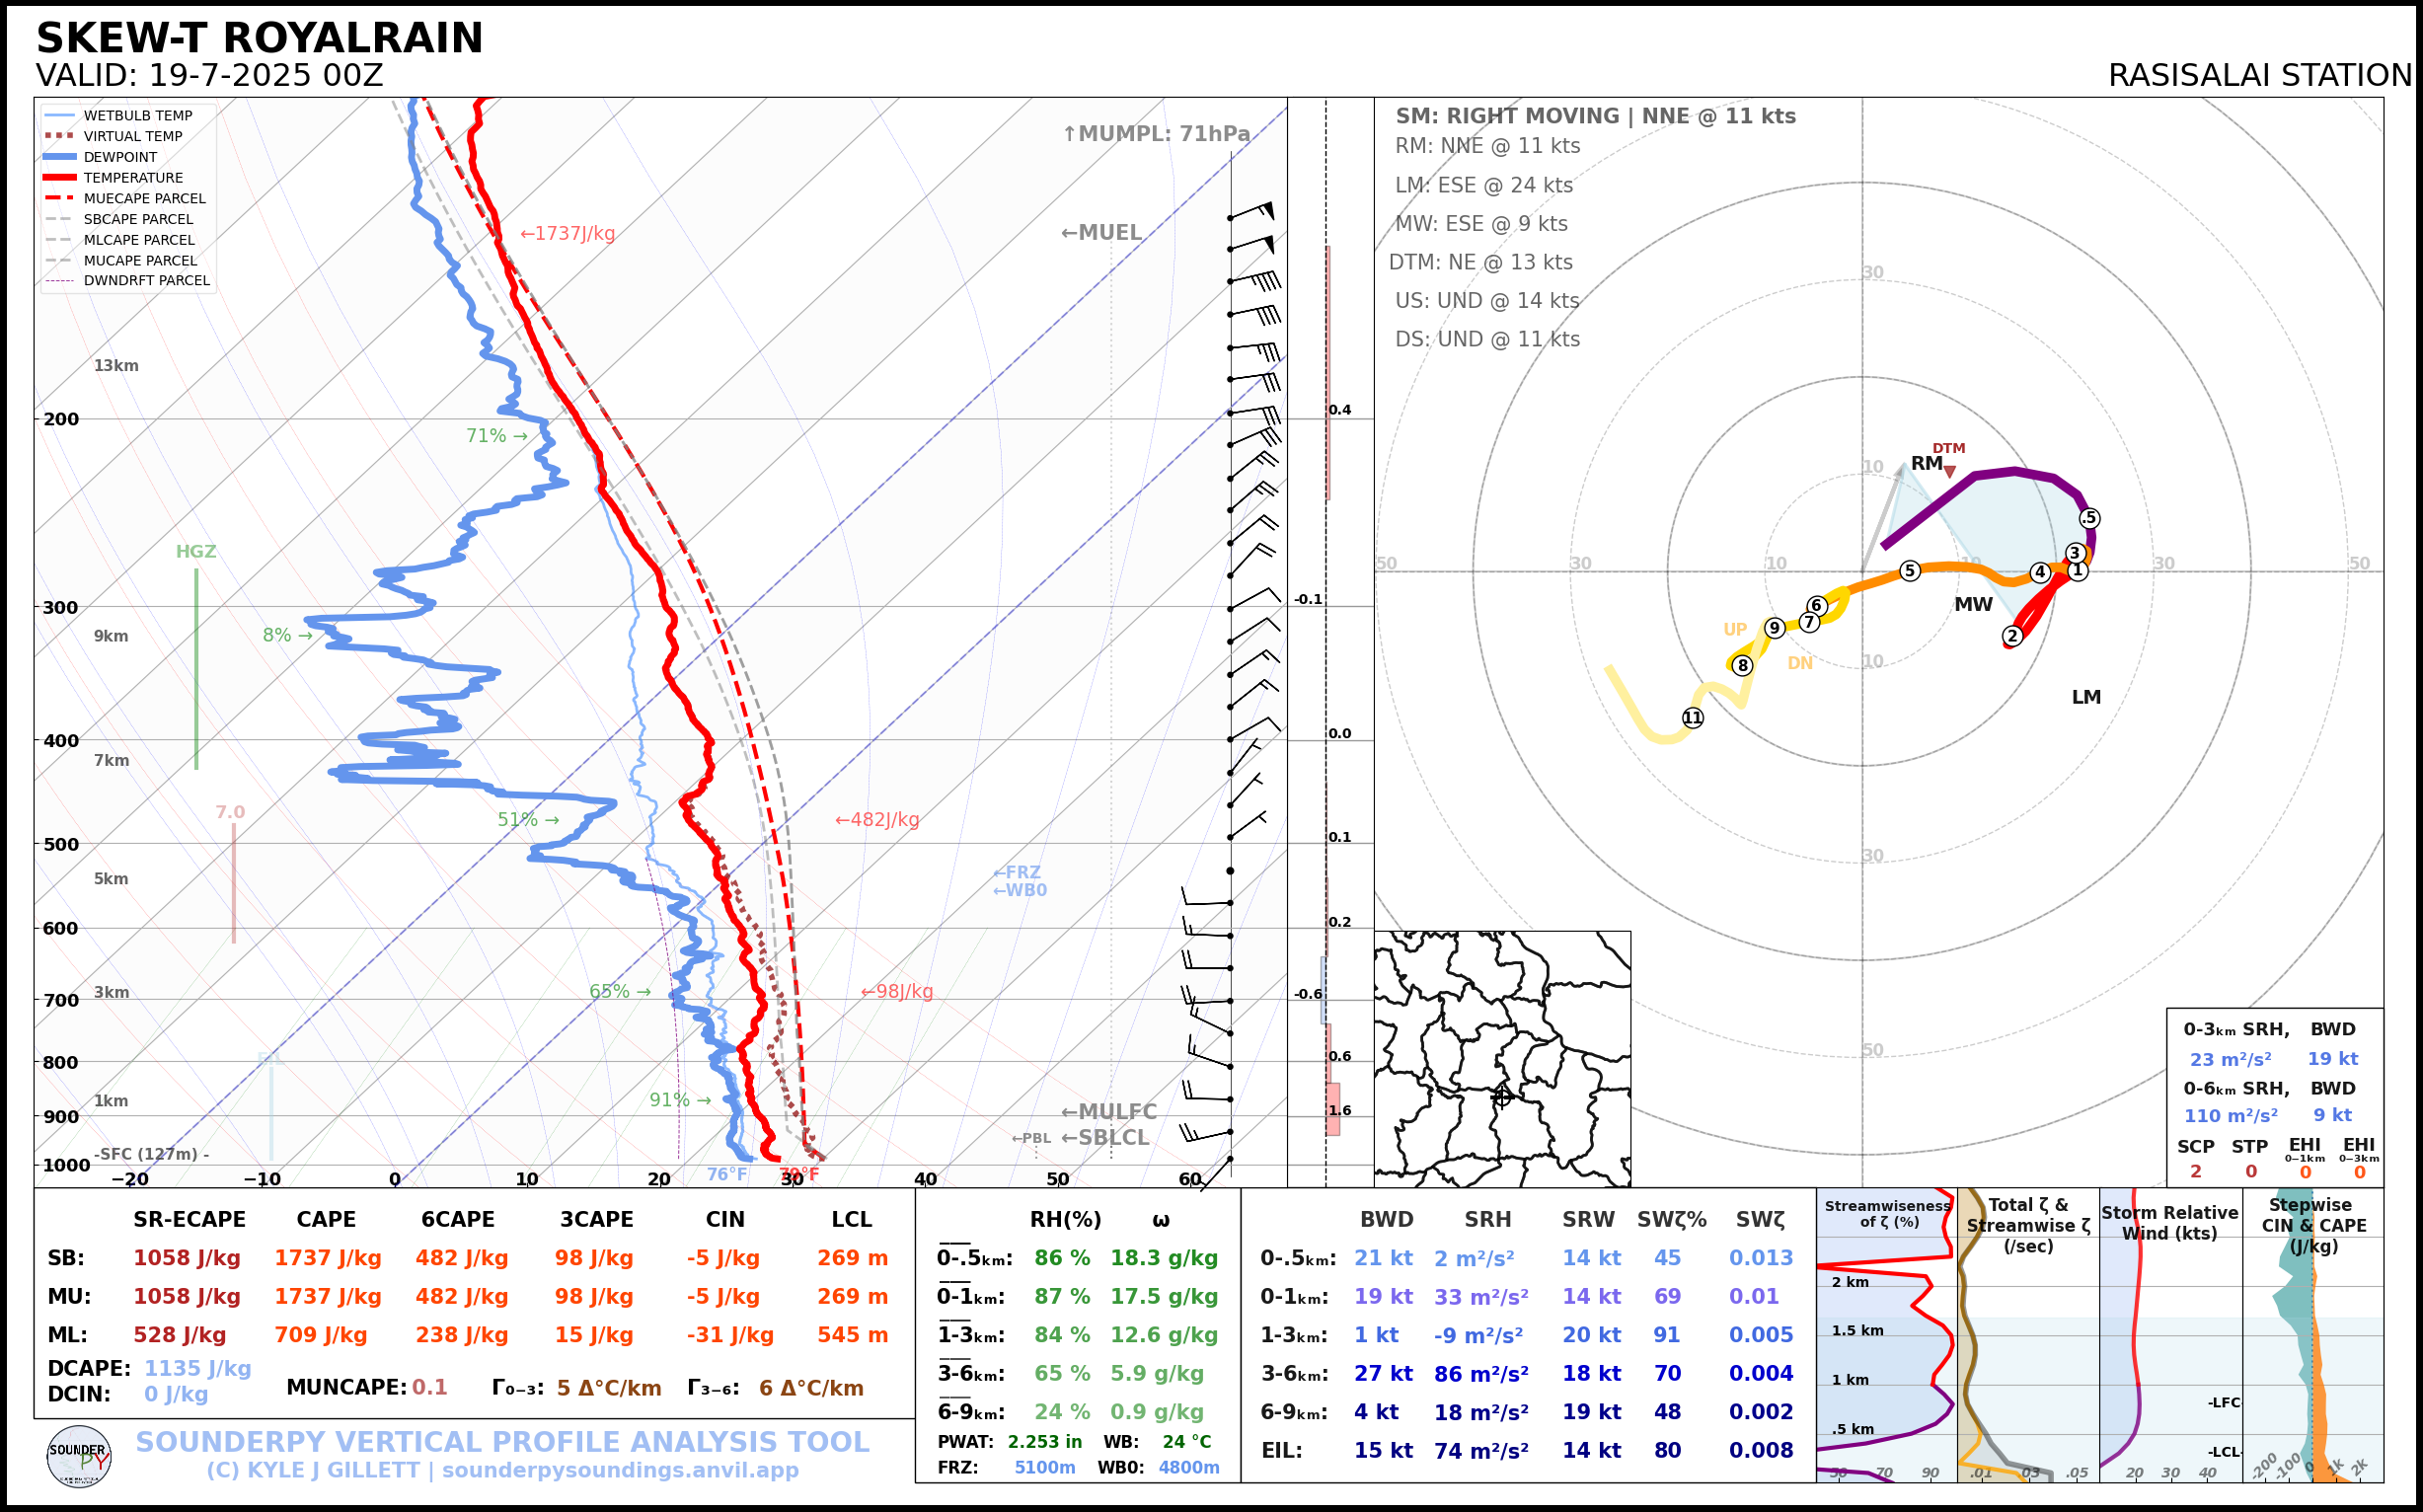Image resolution: width=2423 pixels, height=1512 pixels.
Task: Click the DWNDRFT PARCEL legend entry
Action: 146,281
